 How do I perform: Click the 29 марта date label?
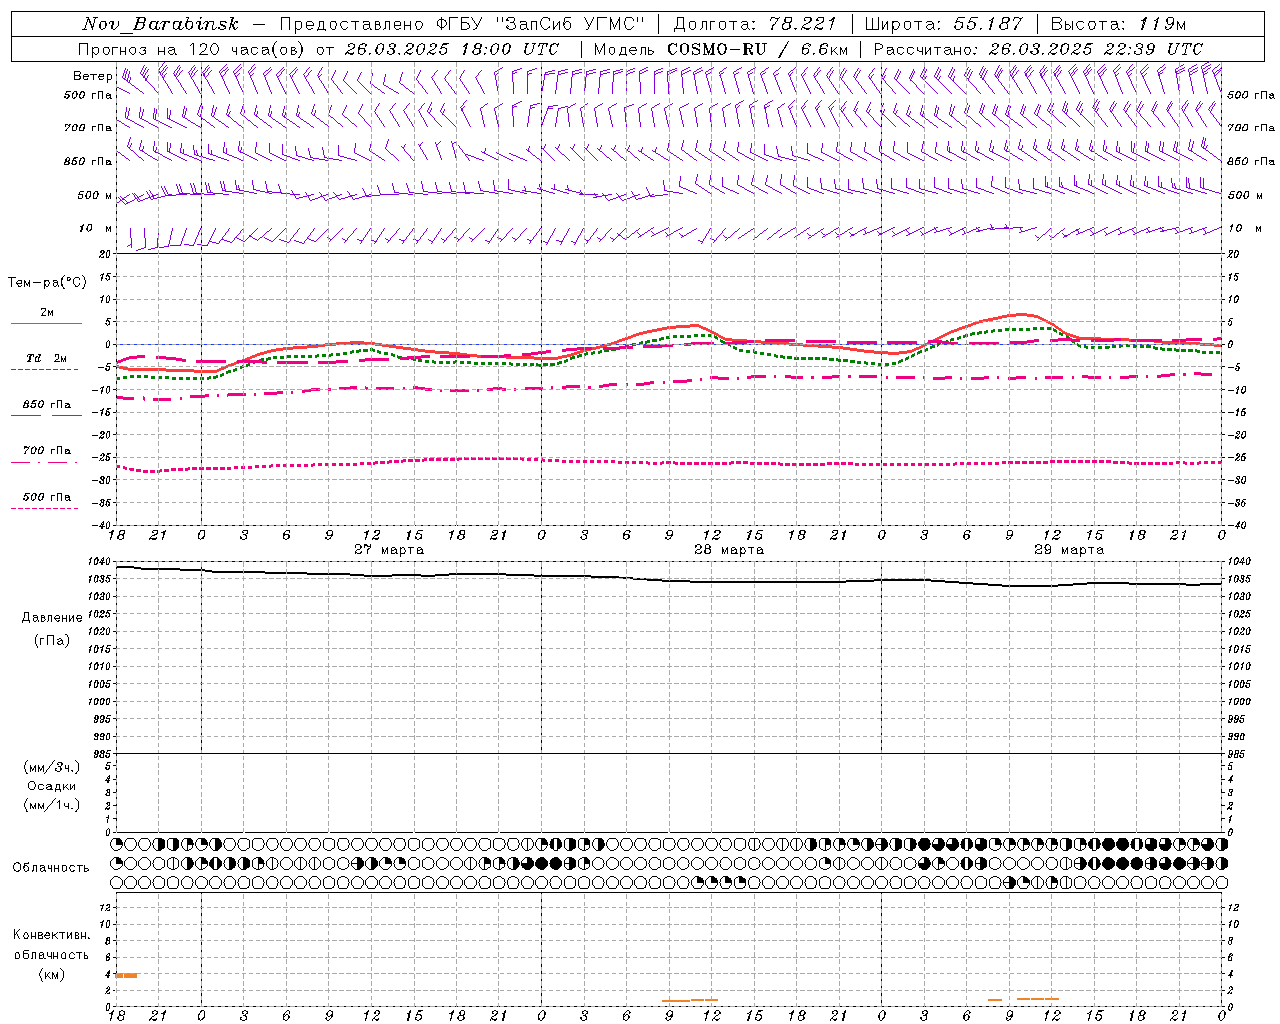pos(1069,550)
